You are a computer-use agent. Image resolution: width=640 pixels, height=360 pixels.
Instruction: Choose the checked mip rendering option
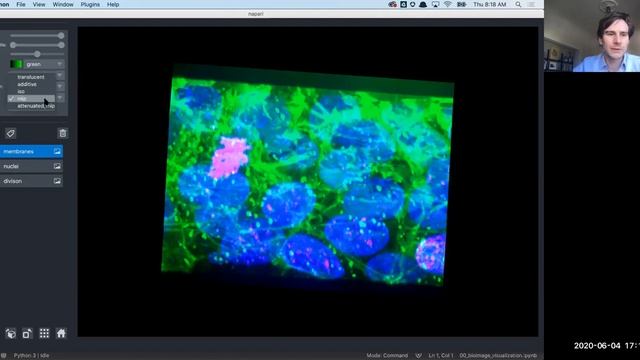point(31,99)
